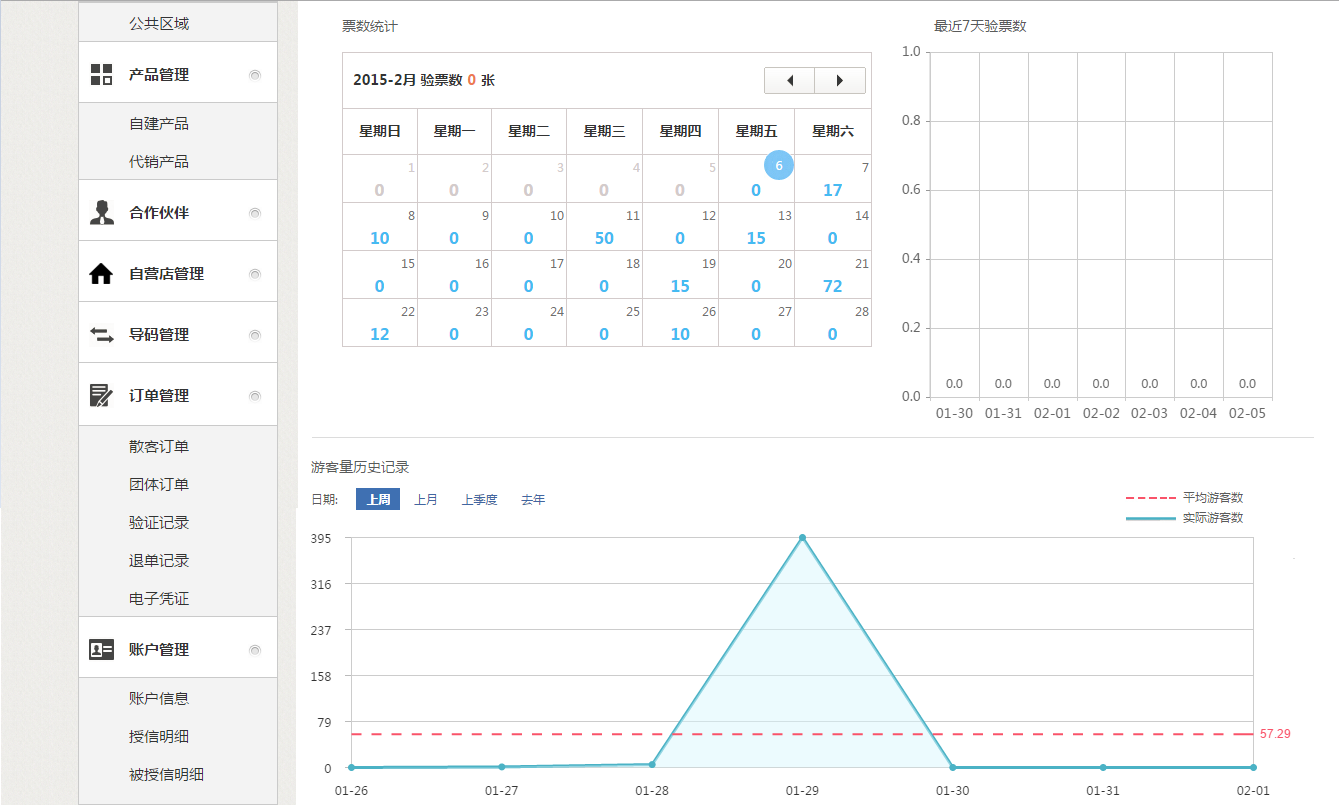
Task: Open 散客订单 in sidebar
Action: (x=159, y=447)
